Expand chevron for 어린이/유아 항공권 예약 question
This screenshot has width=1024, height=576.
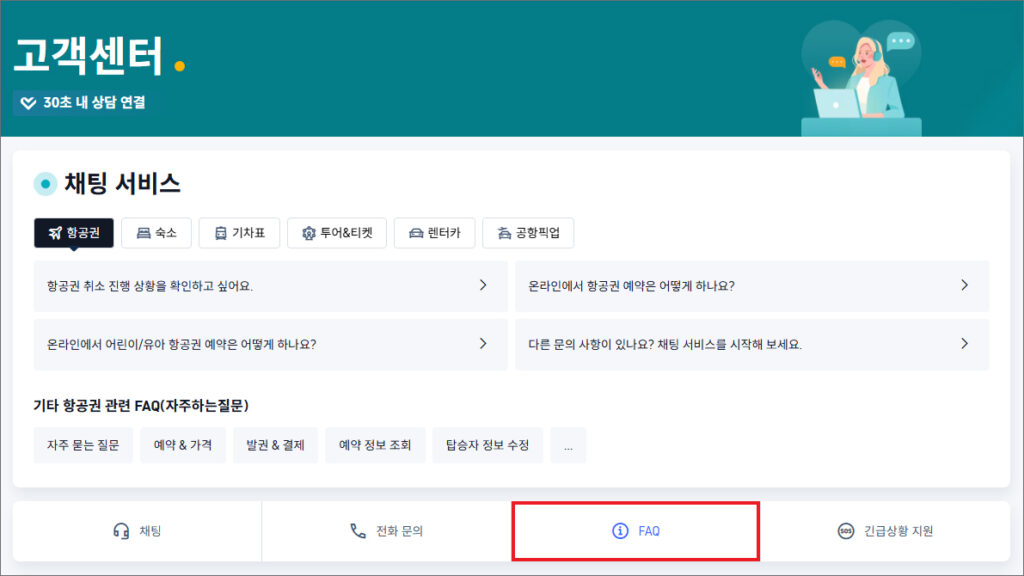pos(483,344)
